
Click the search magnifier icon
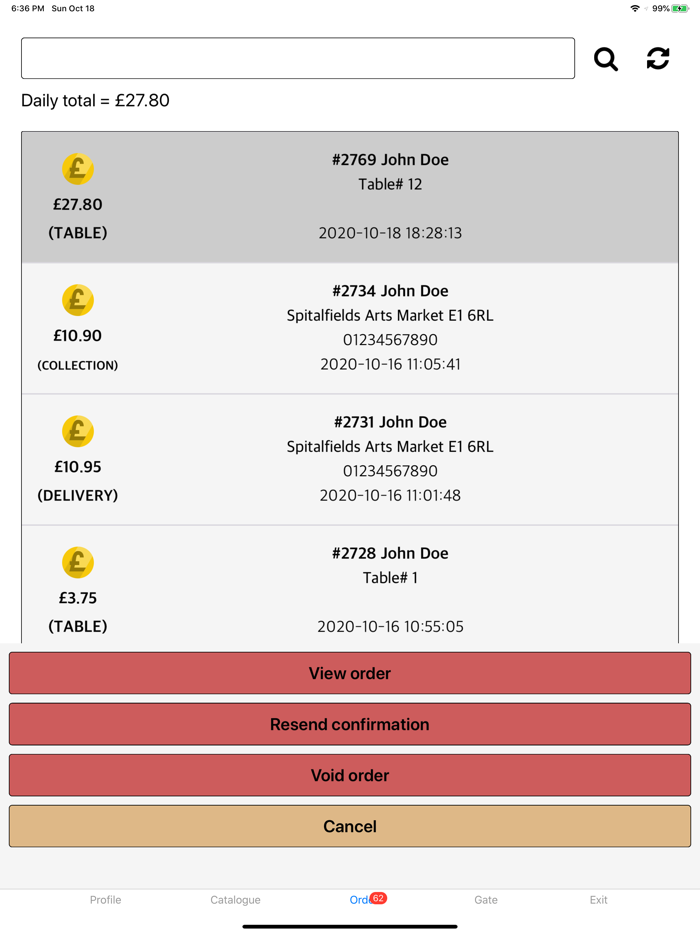click(606, 58)
